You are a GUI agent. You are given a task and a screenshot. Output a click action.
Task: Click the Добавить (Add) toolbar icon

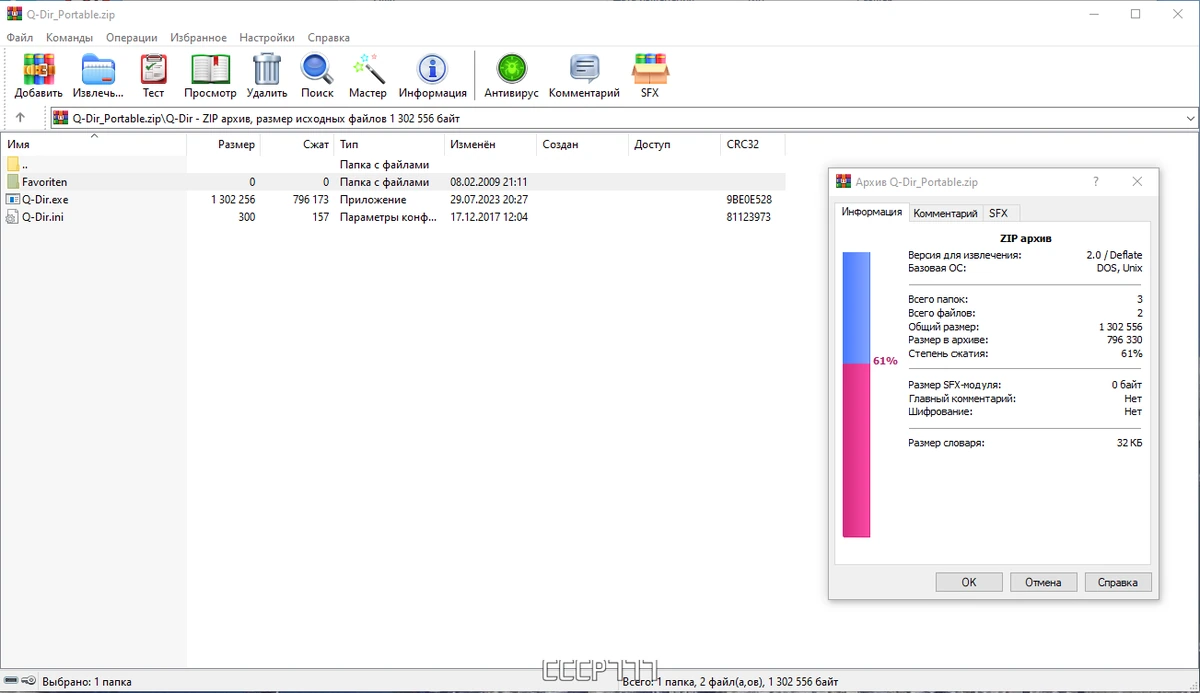tap(38, 70)
